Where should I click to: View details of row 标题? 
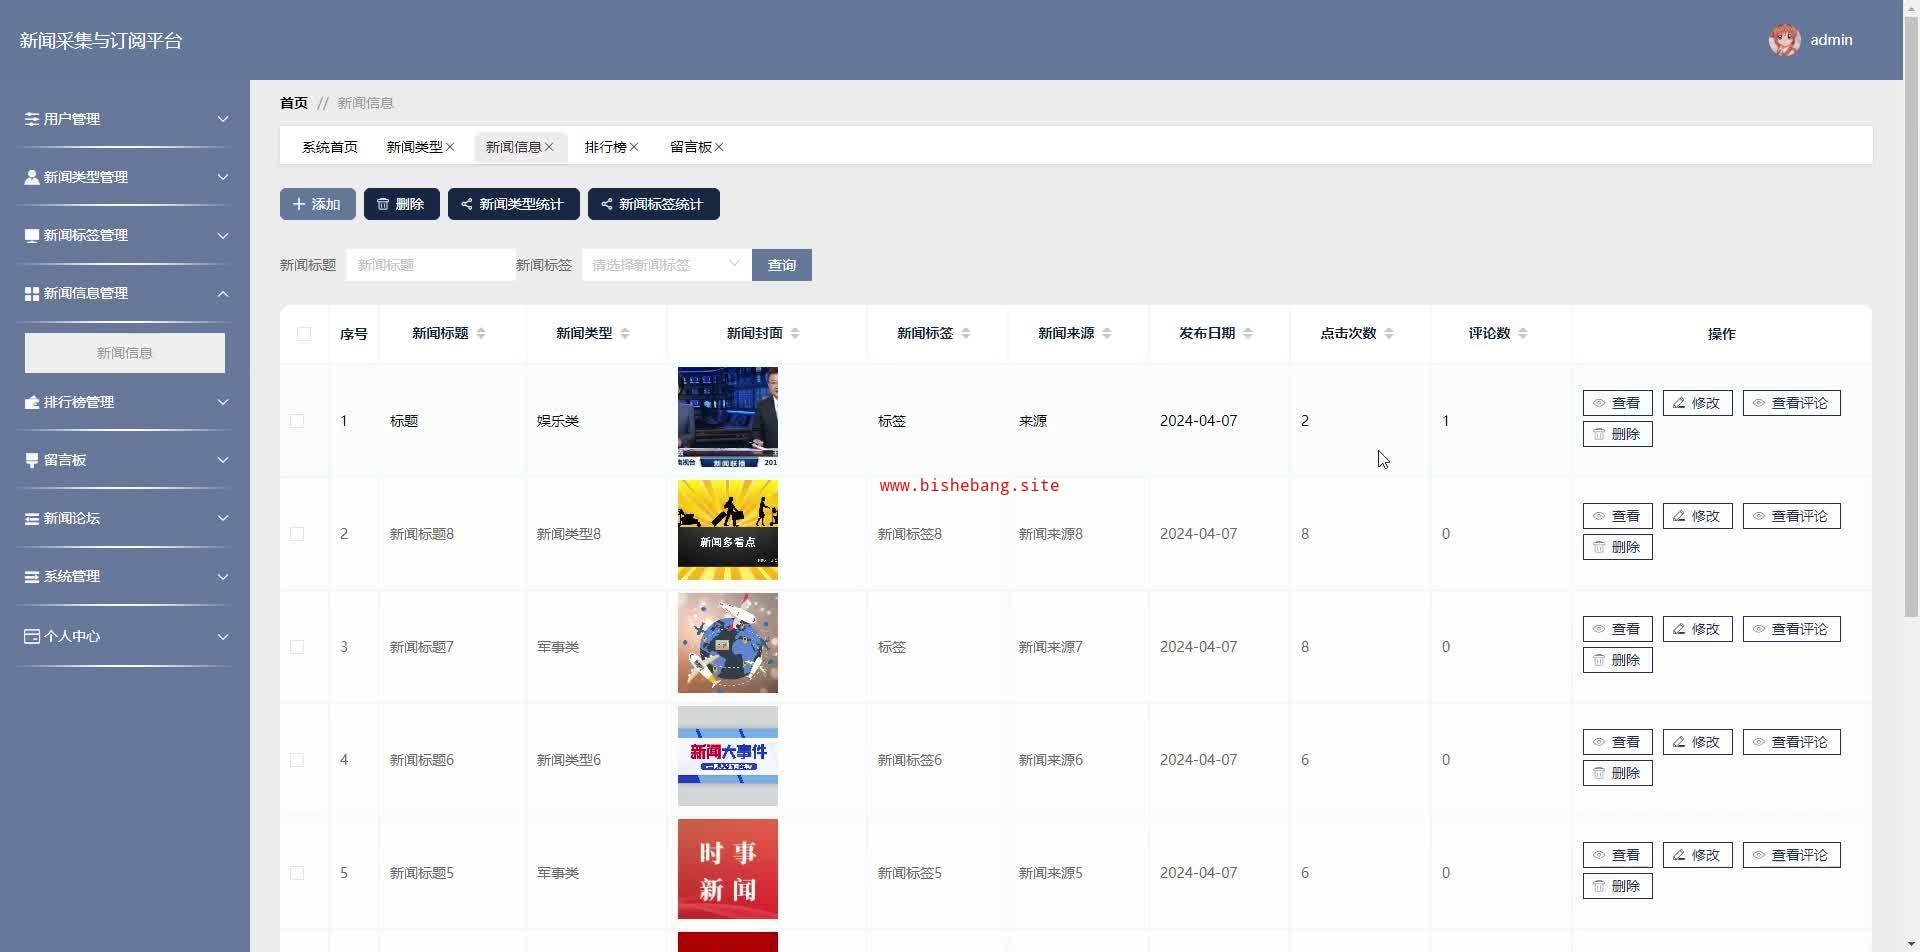1618,403
